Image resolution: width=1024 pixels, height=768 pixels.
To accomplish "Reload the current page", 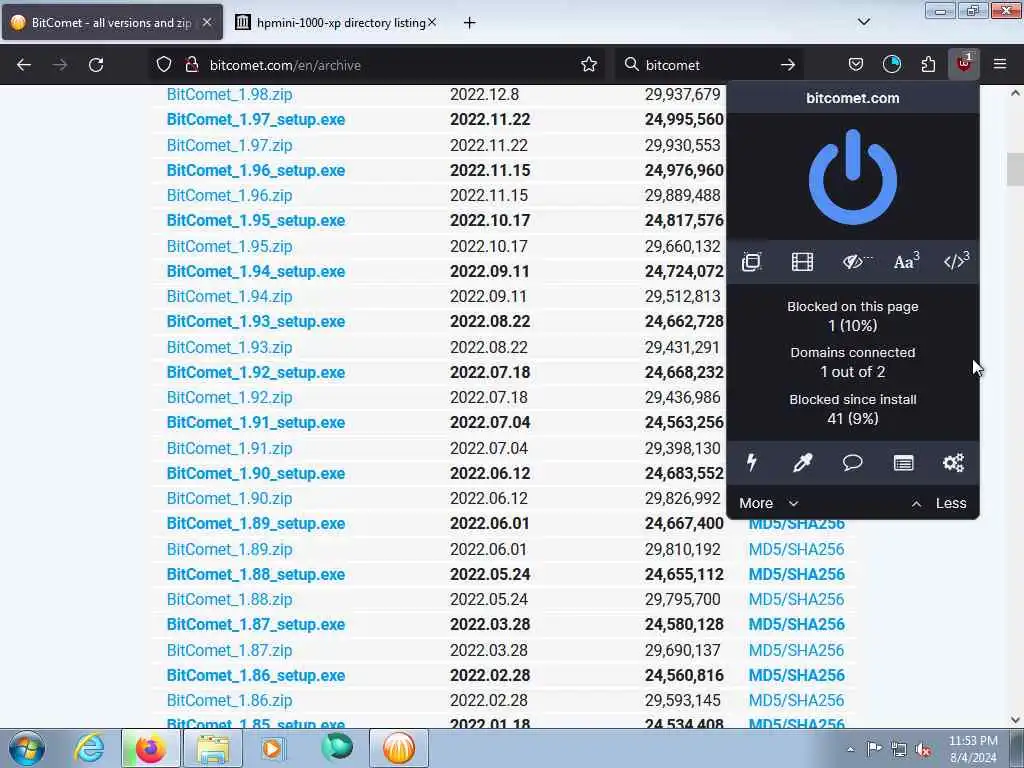I will 96,64.
